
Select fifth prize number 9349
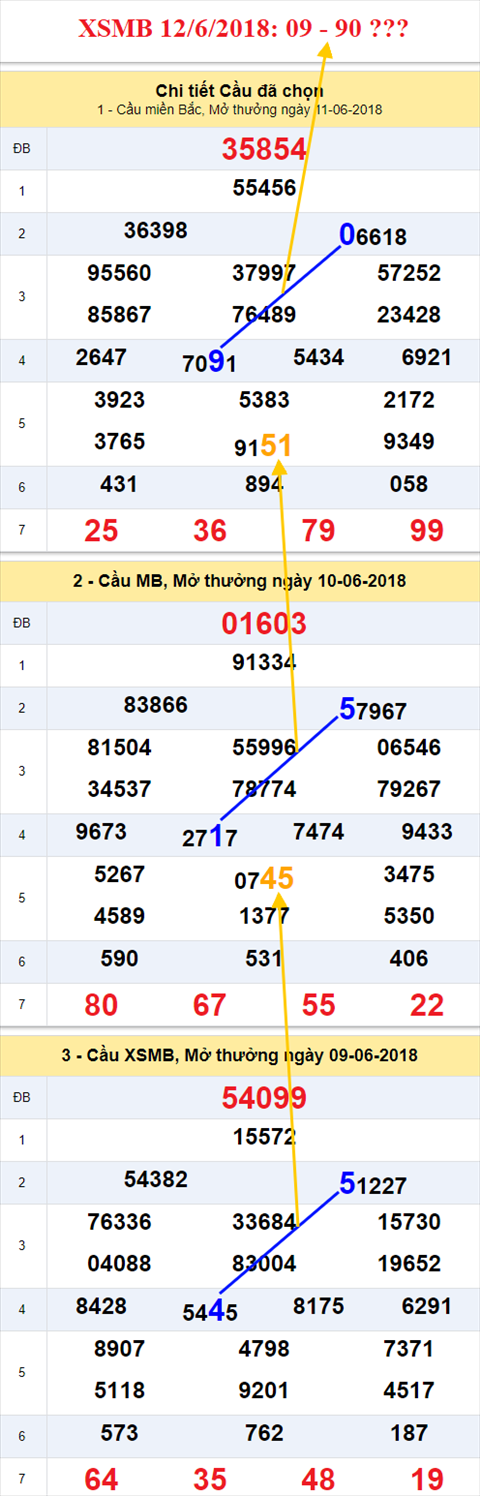coord(409,441)
